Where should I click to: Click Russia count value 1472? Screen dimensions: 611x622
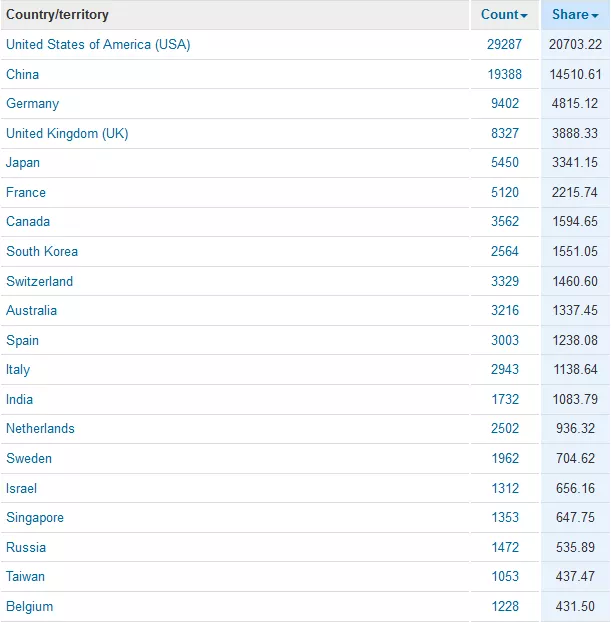coord(505,547)
